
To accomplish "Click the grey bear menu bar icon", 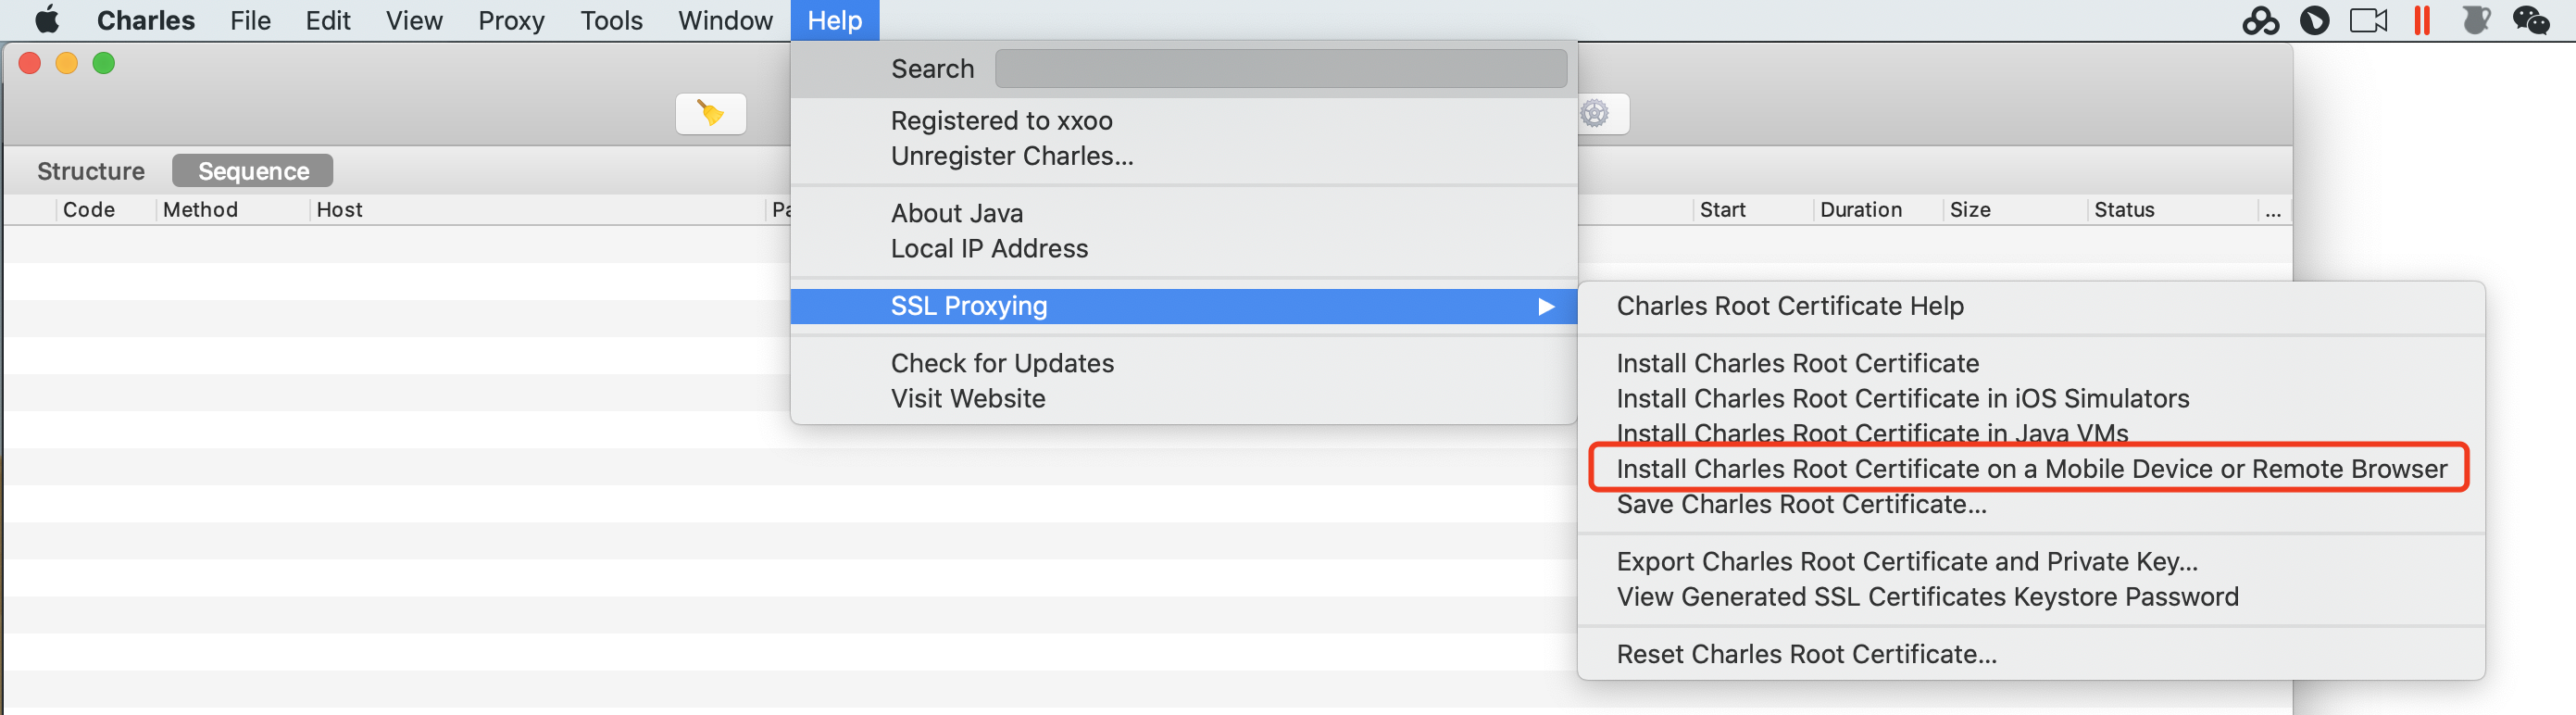I will [x=2475, y=20].
